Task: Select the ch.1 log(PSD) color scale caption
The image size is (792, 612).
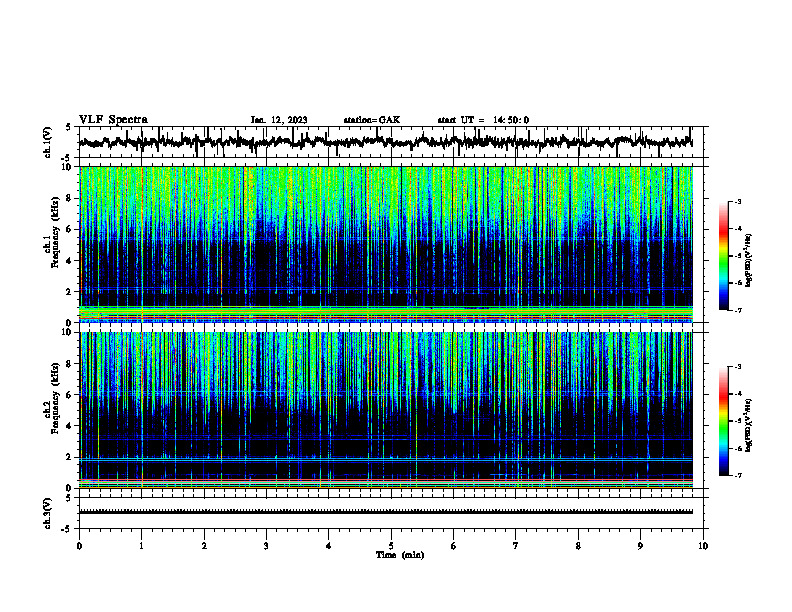Action: point(749,260)
